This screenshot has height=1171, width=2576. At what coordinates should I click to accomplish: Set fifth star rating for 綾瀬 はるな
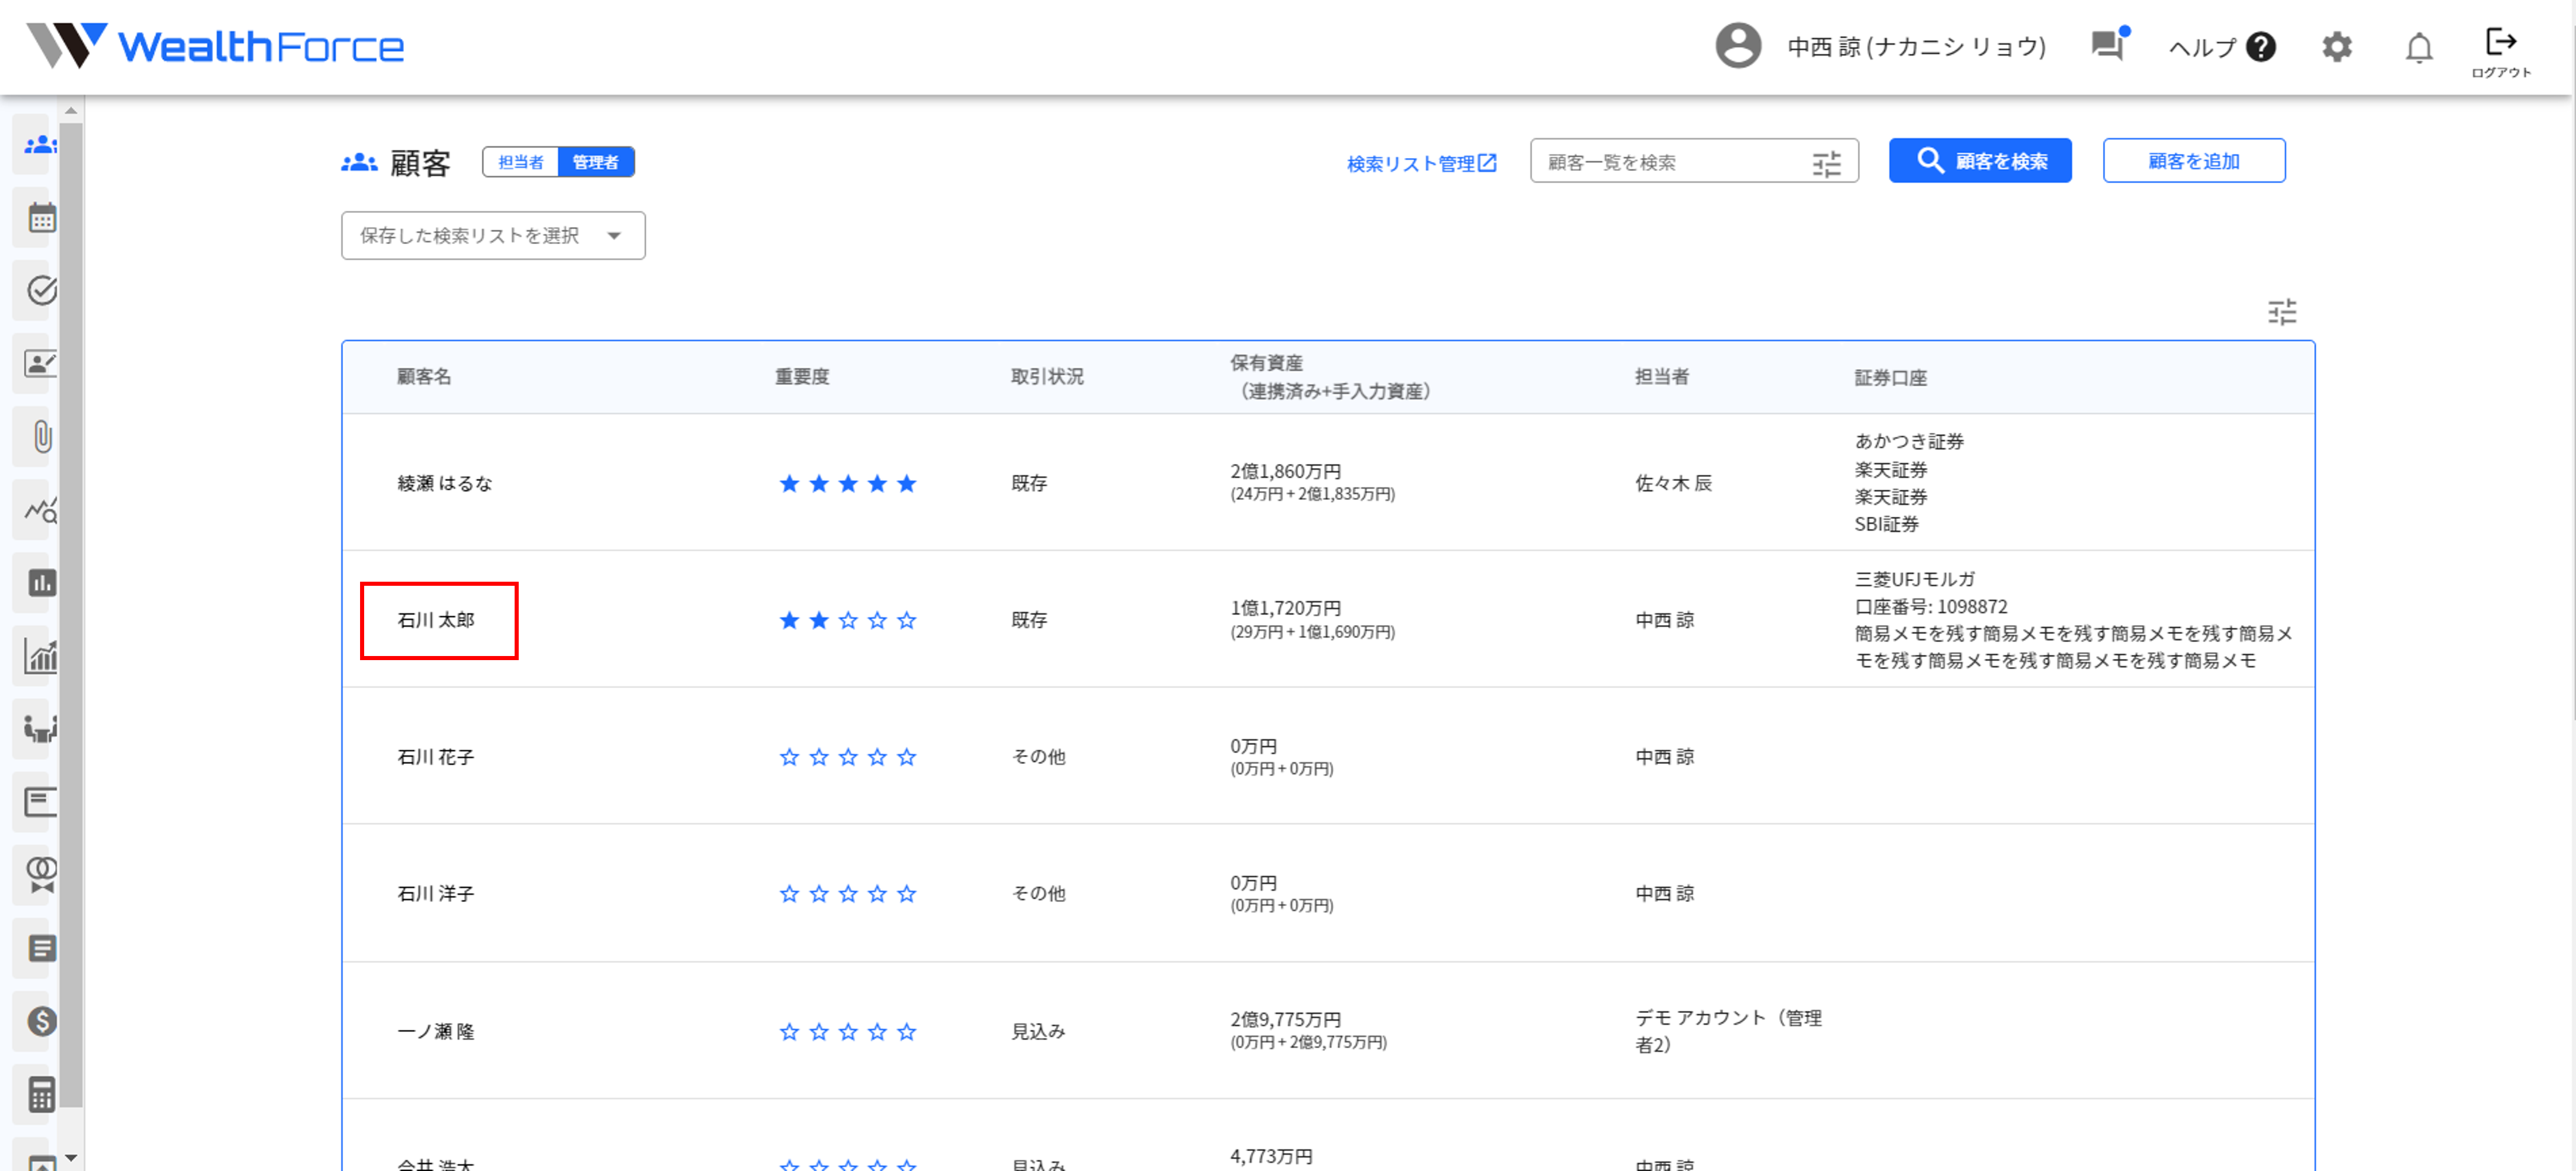pos(906,484)
